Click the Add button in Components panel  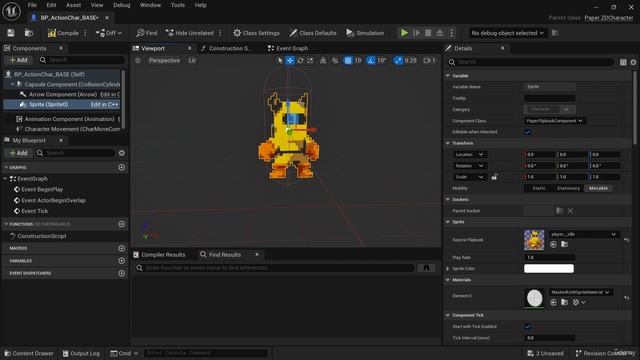pyautogui.click(x=18, y=60)
